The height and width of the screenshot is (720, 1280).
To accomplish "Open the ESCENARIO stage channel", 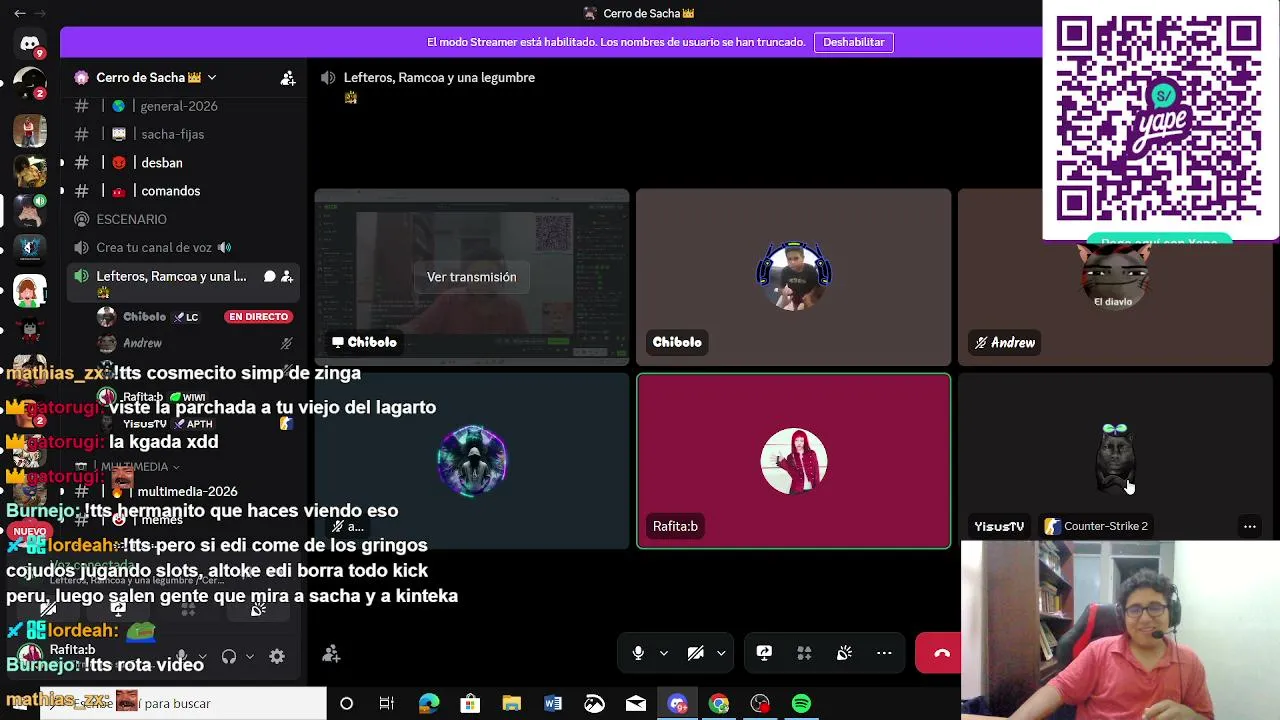I will [132, 219].
